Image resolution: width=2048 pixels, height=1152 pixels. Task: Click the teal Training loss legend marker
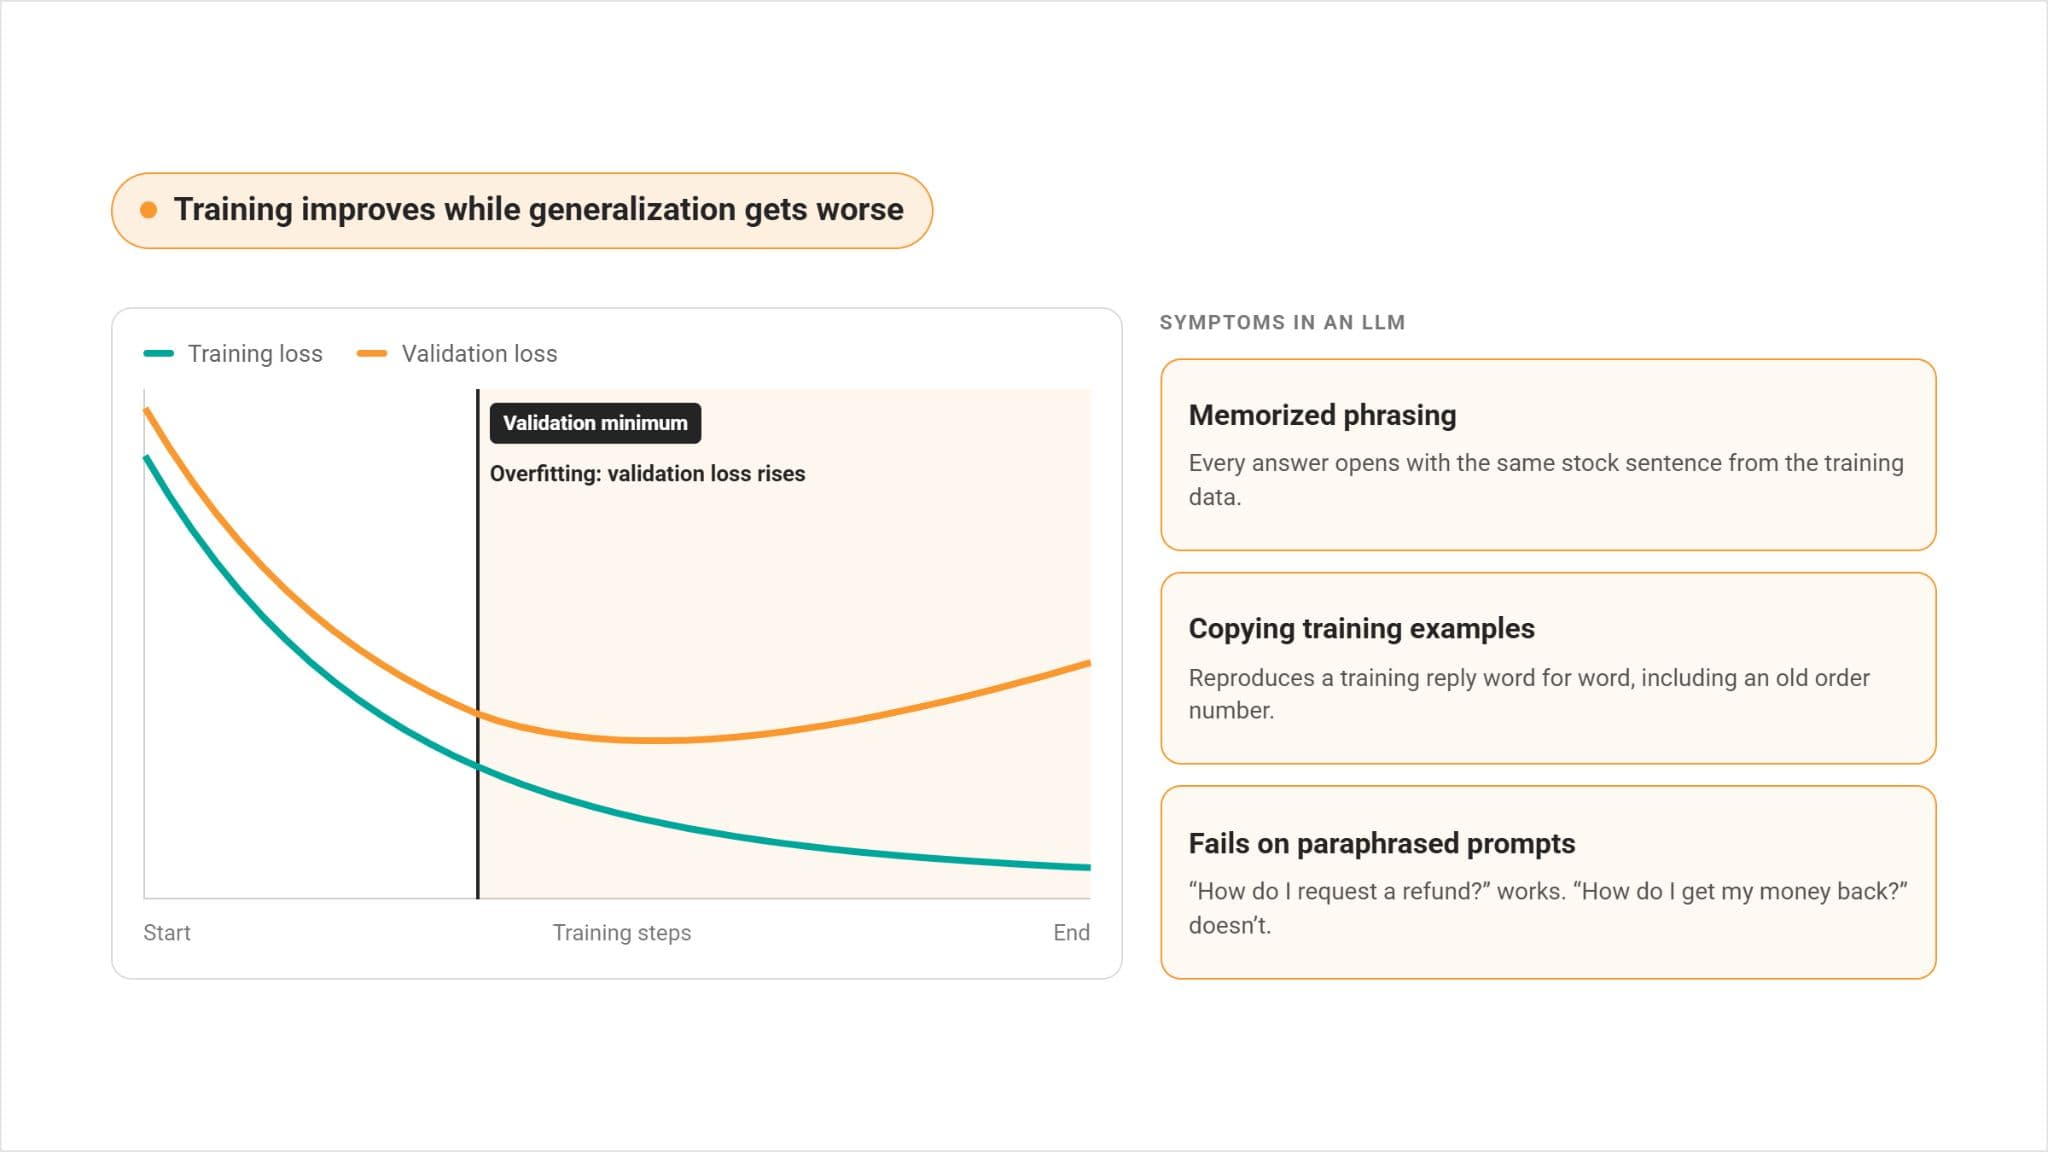pos(159,353)
